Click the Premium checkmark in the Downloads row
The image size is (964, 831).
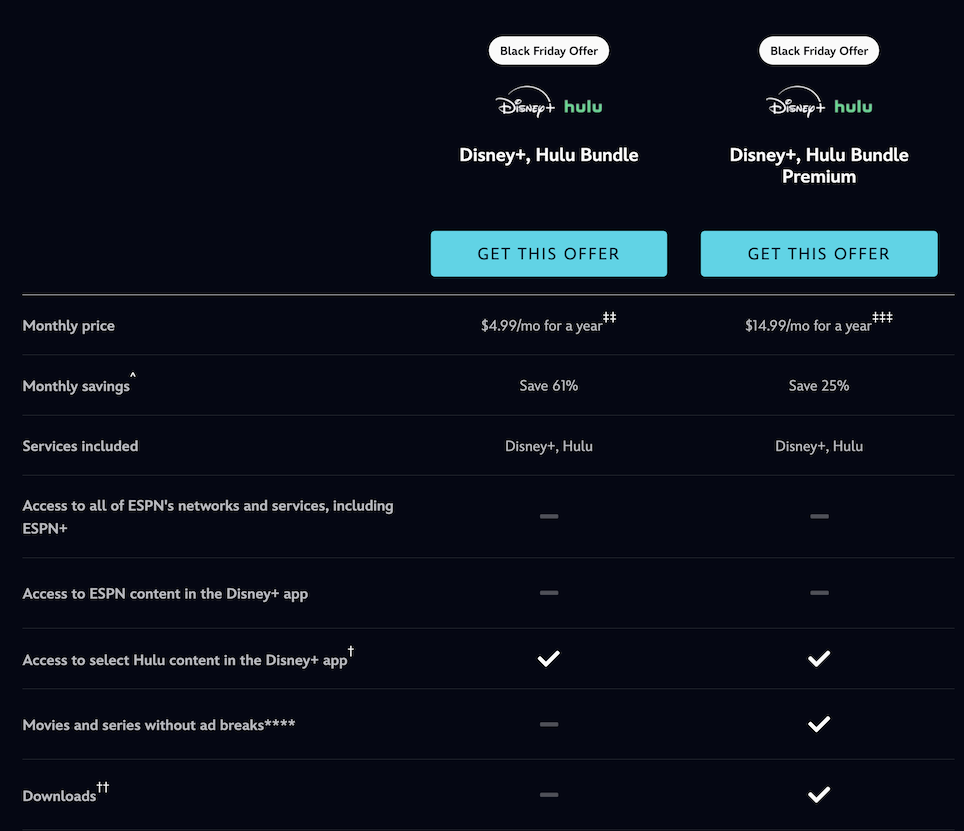[x=819, y=794]
